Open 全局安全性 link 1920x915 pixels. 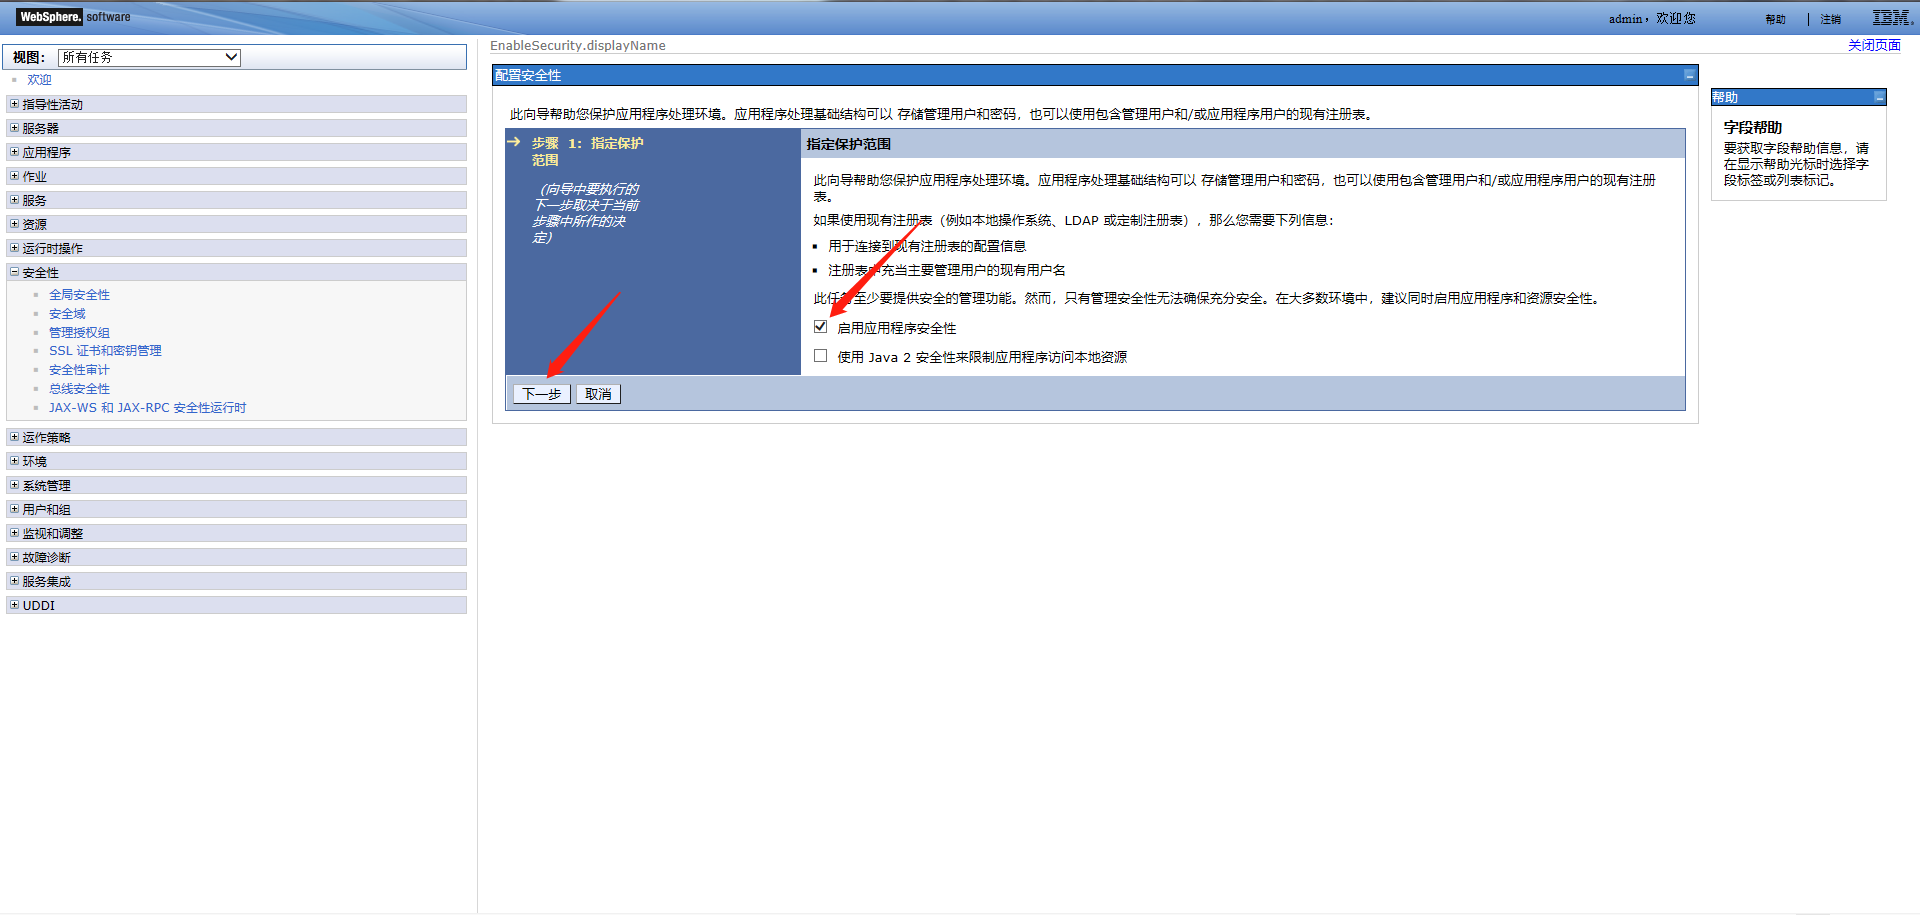pyautogui.click(x=79, y=295)
